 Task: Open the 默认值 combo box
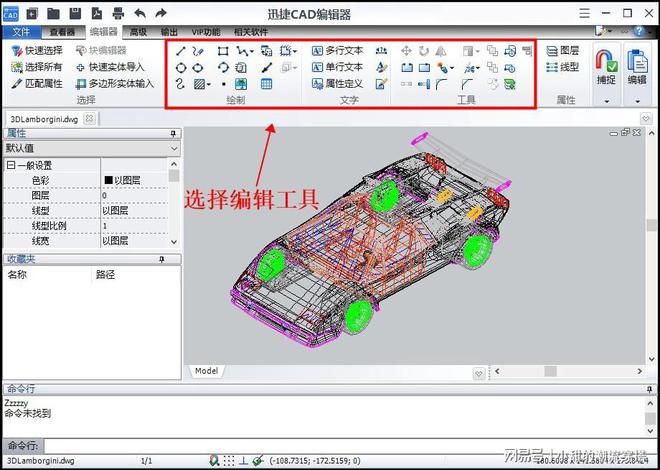pyautogui.click(x=92, y=149)
